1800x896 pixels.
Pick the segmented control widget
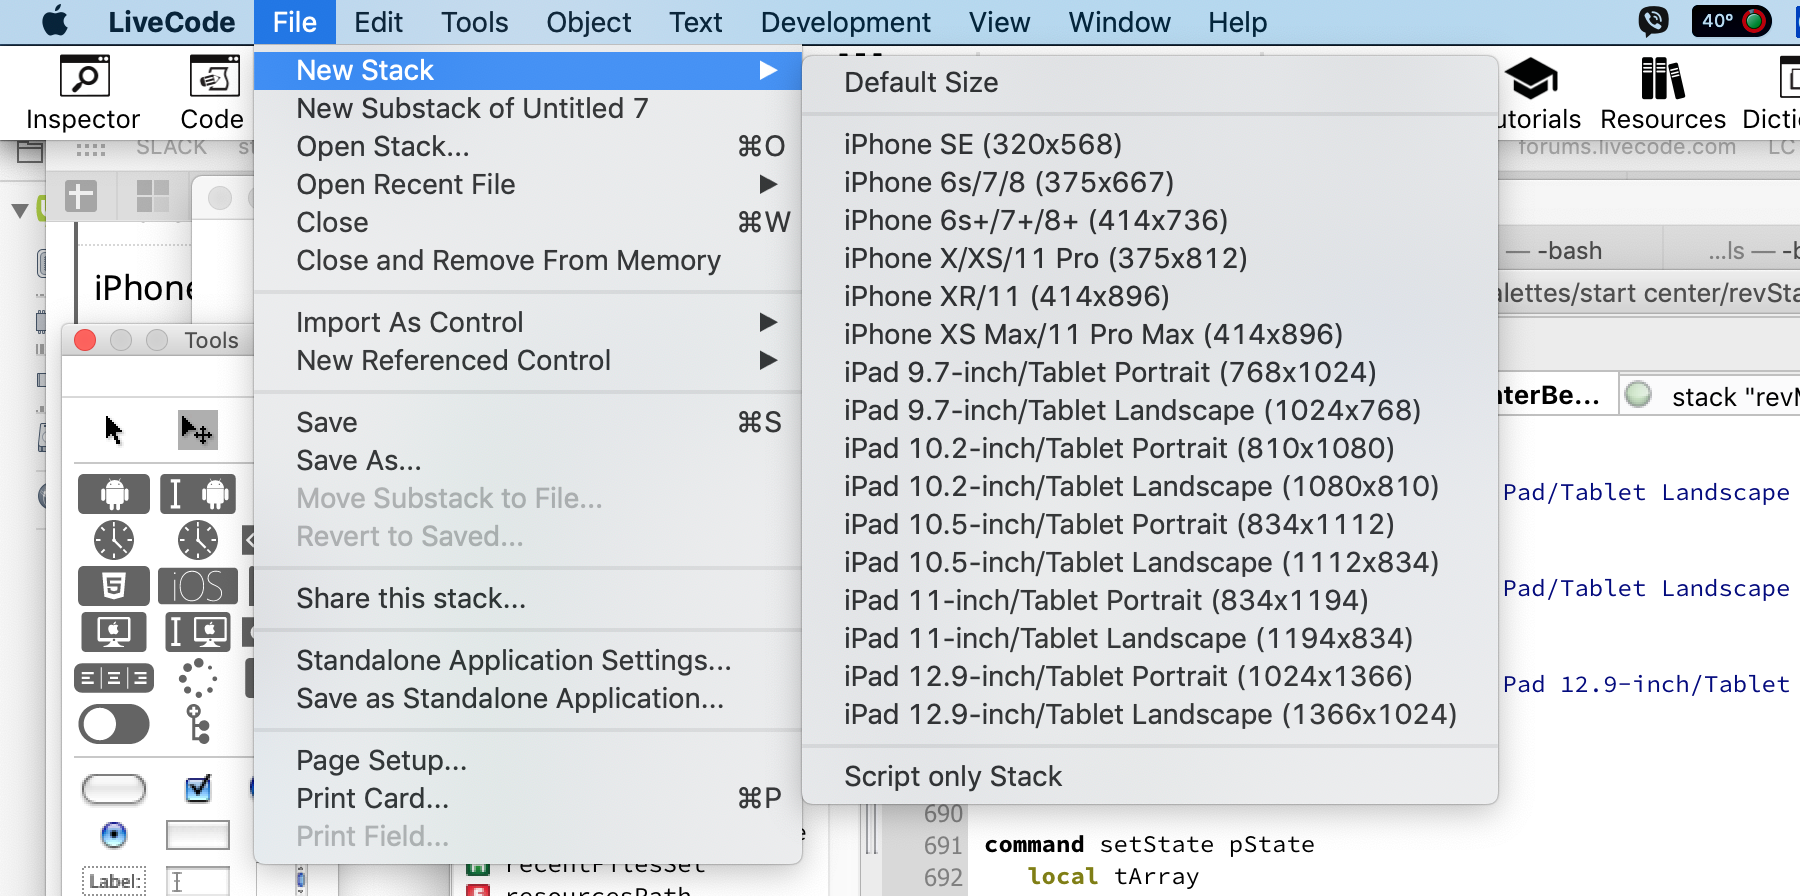point(114,679)
